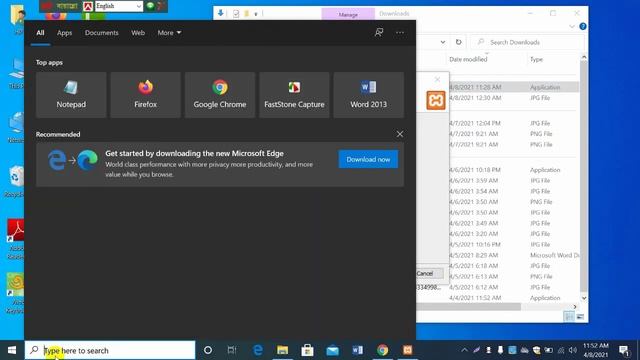Sort by the Type column header
The image size is (640, 360).
(x=536, y=59)
